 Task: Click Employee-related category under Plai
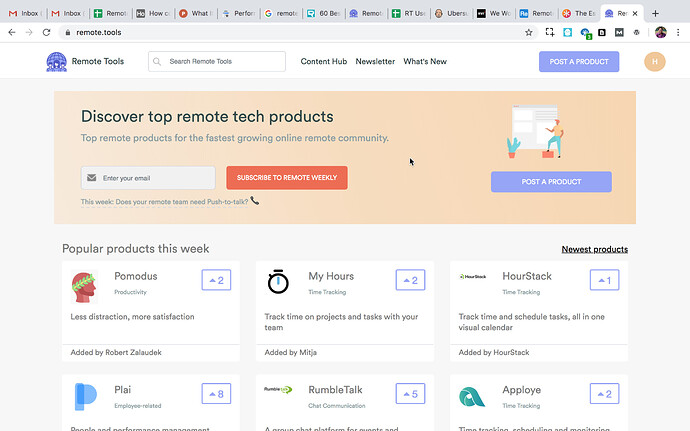pyautogui.click(x=138, y=405)
